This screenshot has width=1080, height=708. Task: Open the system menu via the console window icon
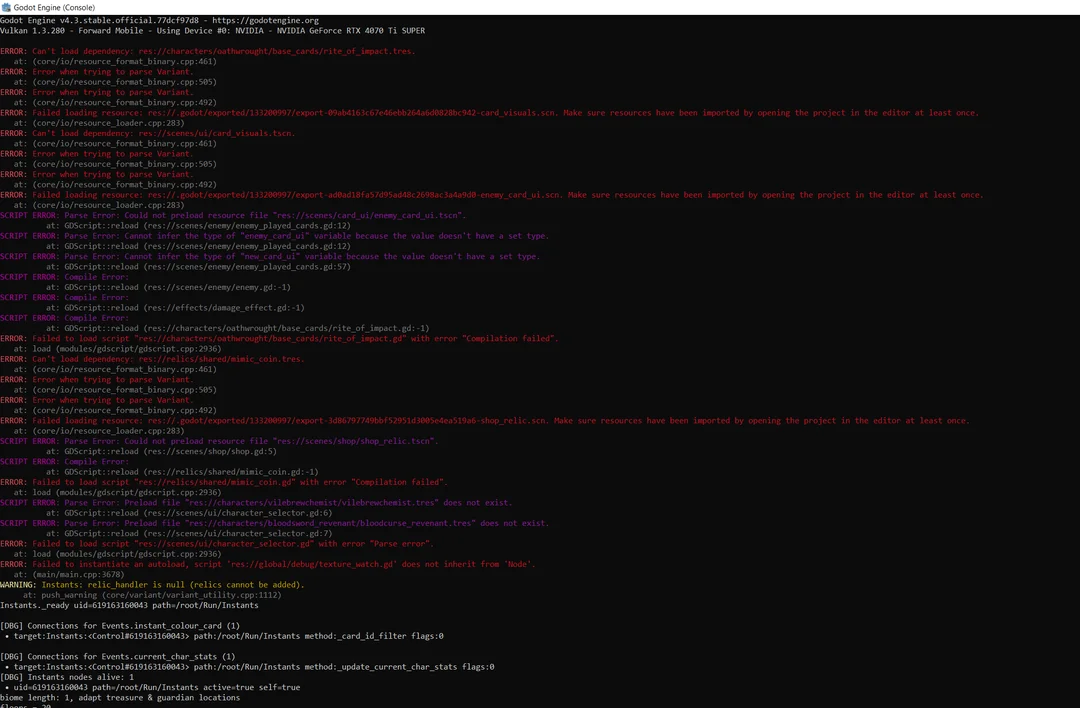point(10,7)
